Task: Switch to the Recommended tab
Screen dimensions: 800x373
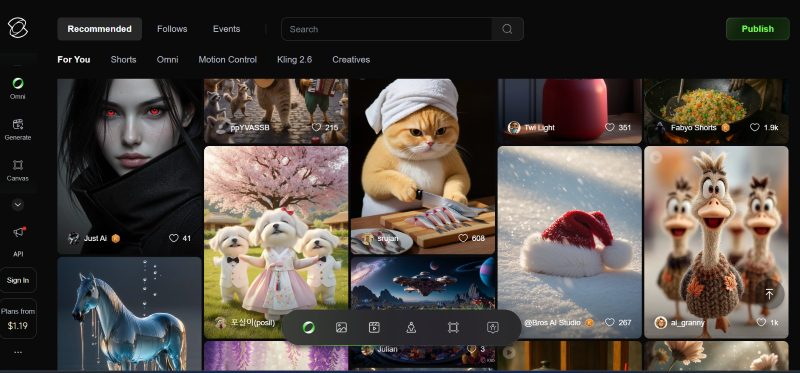Action: pos(99,29)
